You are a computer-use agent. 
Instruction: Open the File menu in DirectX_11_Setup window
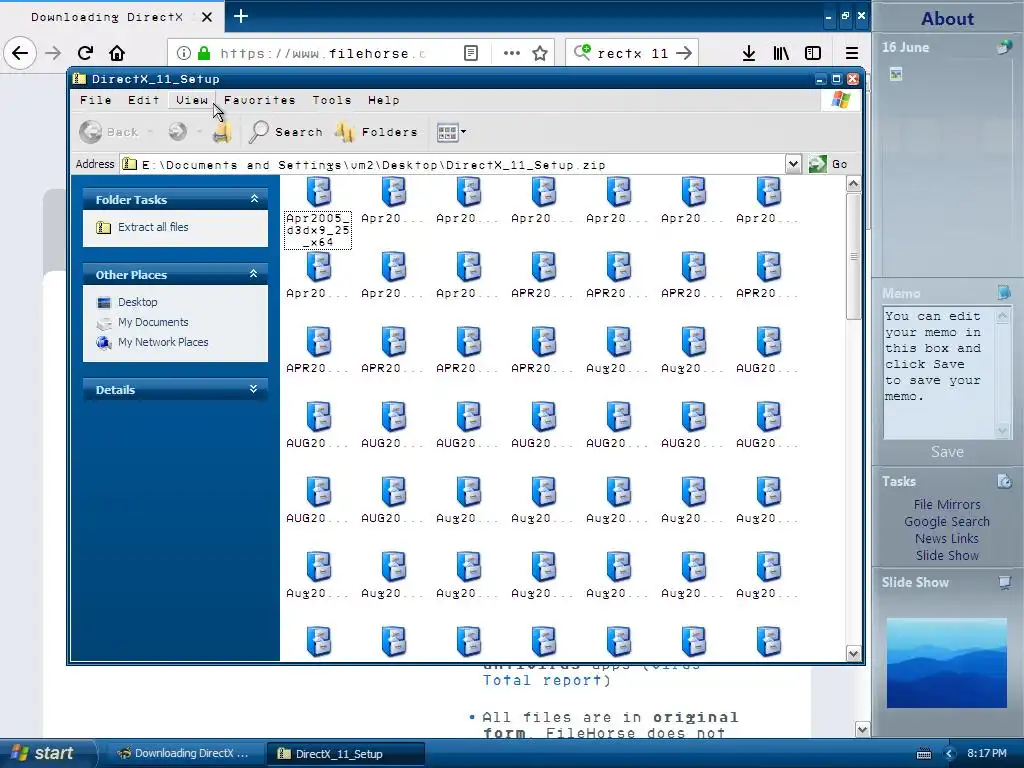click(95, 100)
